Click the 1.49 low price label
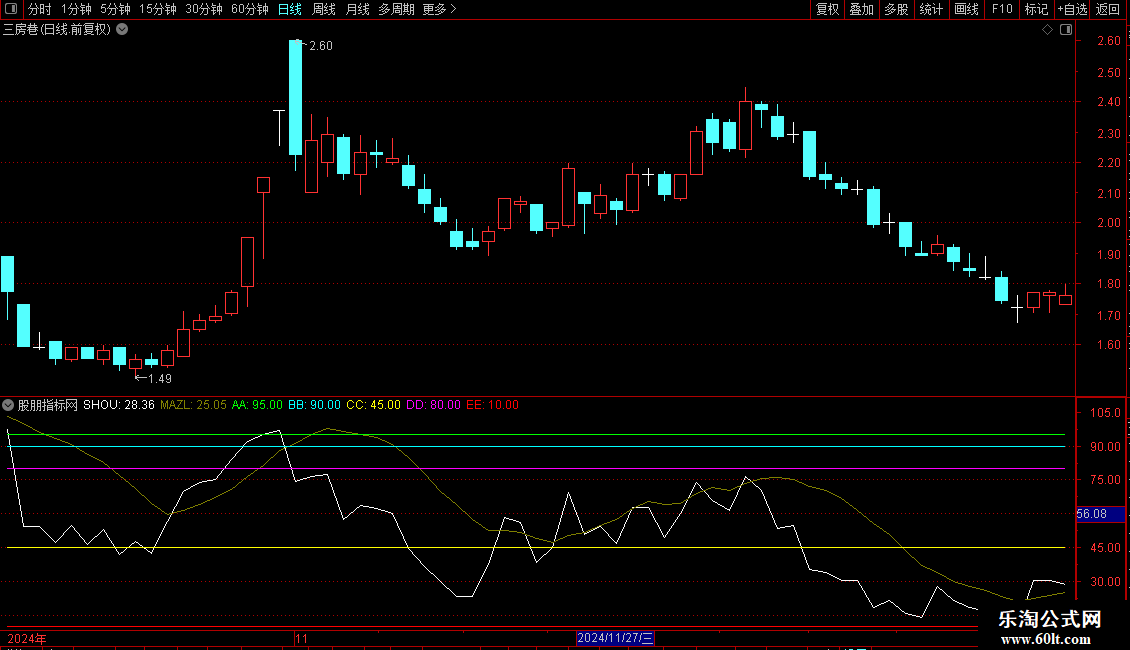 (x=160, y=378)
